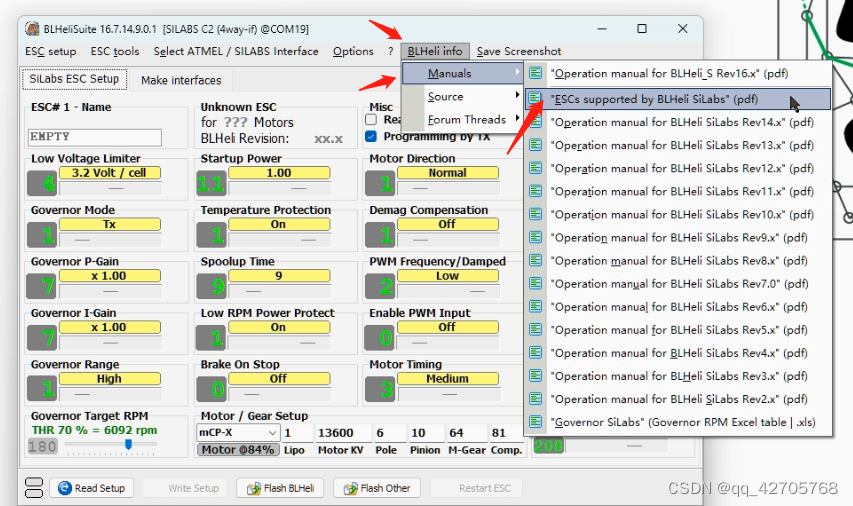
Task: Click the Comp. field showing 81
Action: tap(505, 433)
